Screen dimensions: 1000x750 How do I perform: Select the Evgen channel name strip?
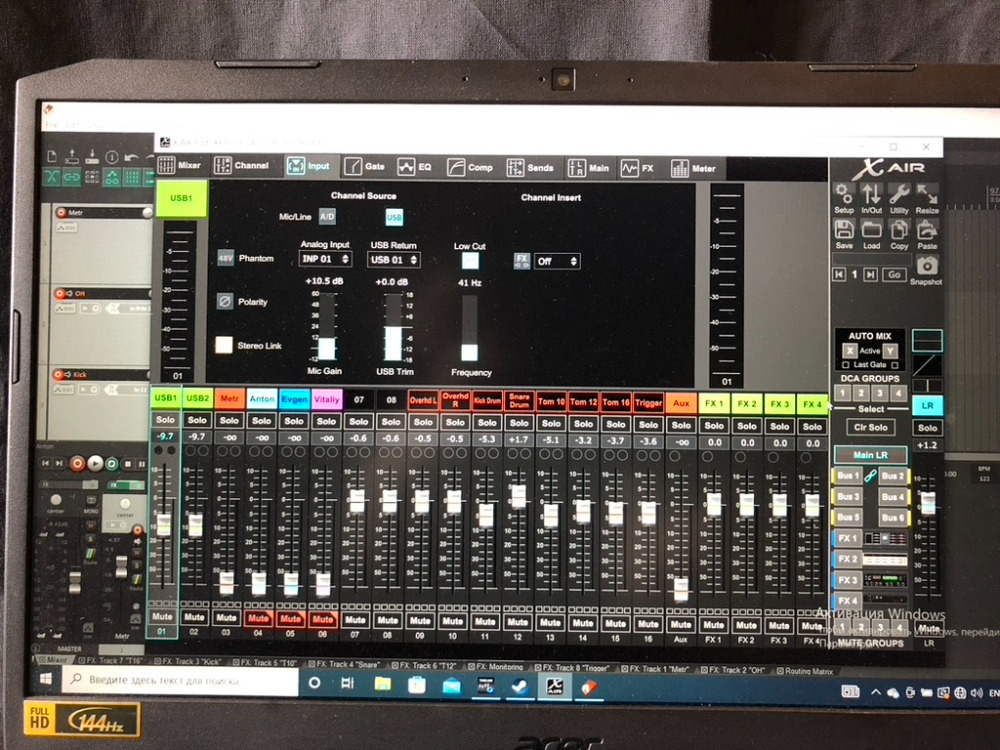(294, 399)
